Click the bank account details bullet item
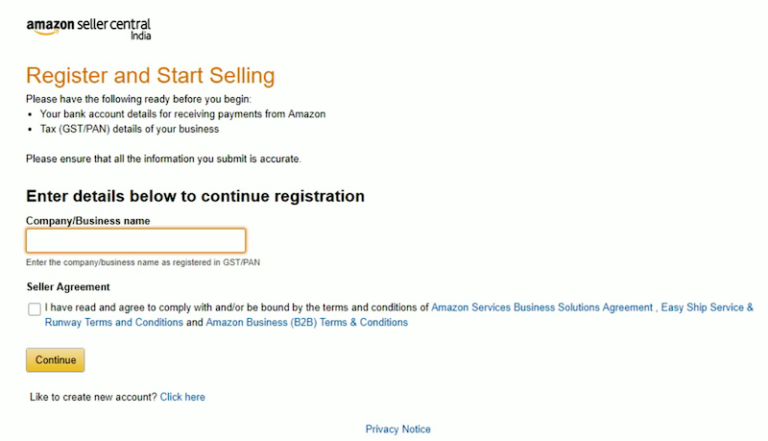768x441 pixels. [x=183, y=114]
